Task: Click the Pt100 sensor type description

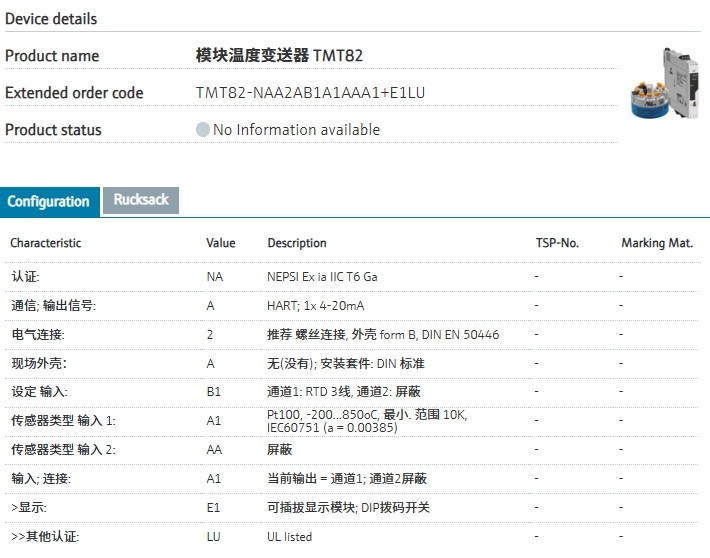Action: 366,421
